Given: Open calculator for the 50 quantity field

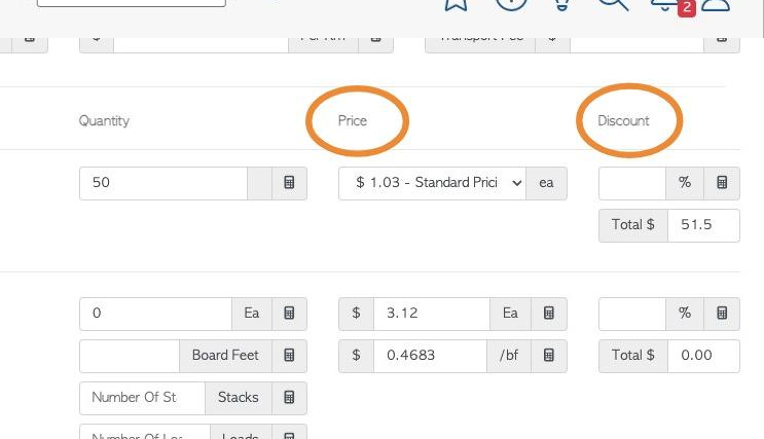Looking at the screenshot, I should point(289,183).
